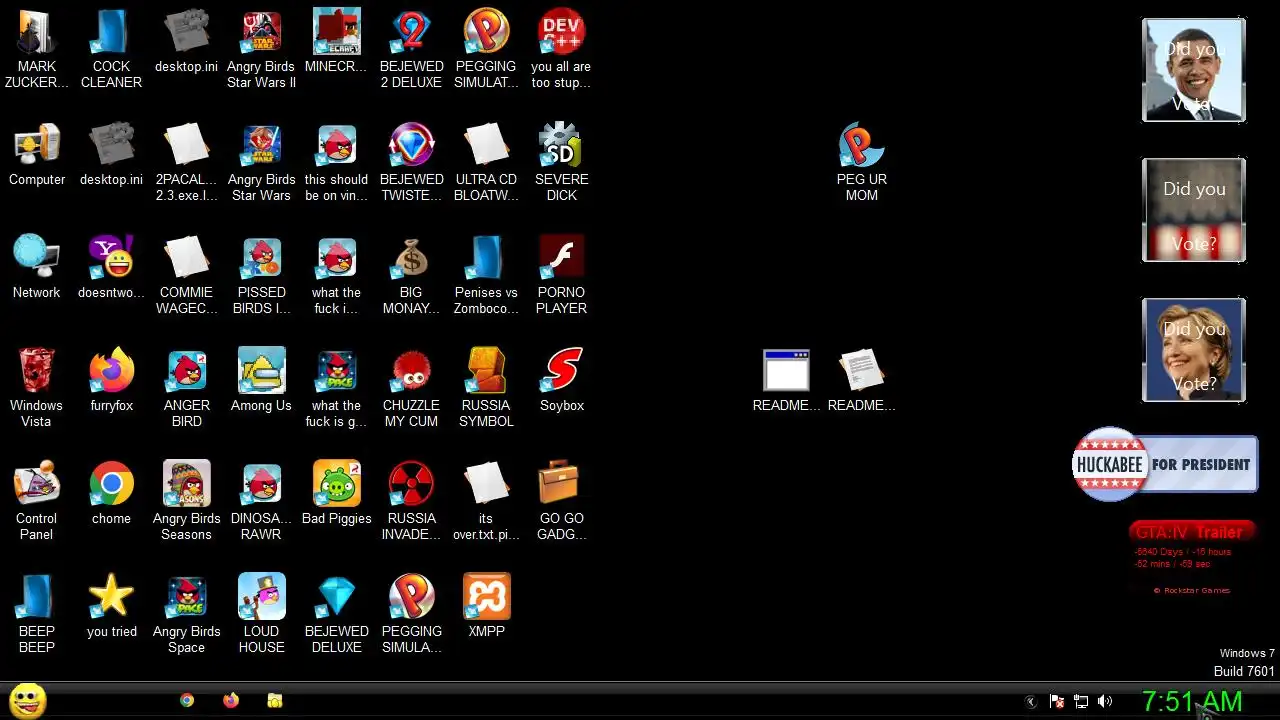The height and width of the screenshot is (720, 1280).
Task: Open the RUSSIA SYMBOL shortcut
Action: click(x=487, y=389)
